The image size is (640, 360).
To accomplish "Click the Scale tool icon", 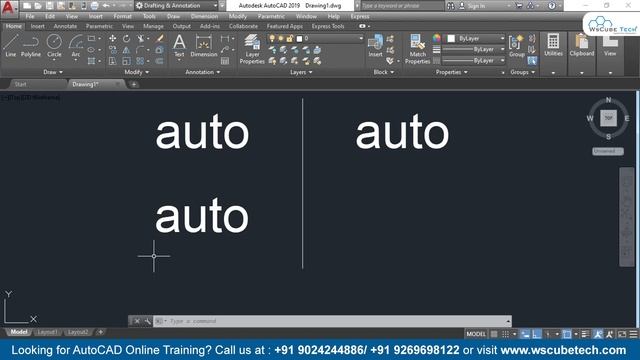I will point(127,61).
